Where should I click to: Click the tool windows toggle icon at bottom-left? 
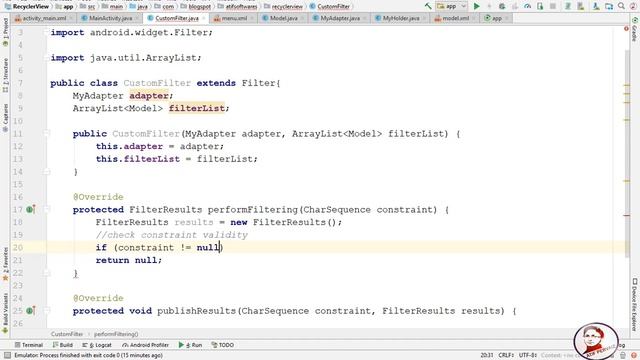click(7, 355)
